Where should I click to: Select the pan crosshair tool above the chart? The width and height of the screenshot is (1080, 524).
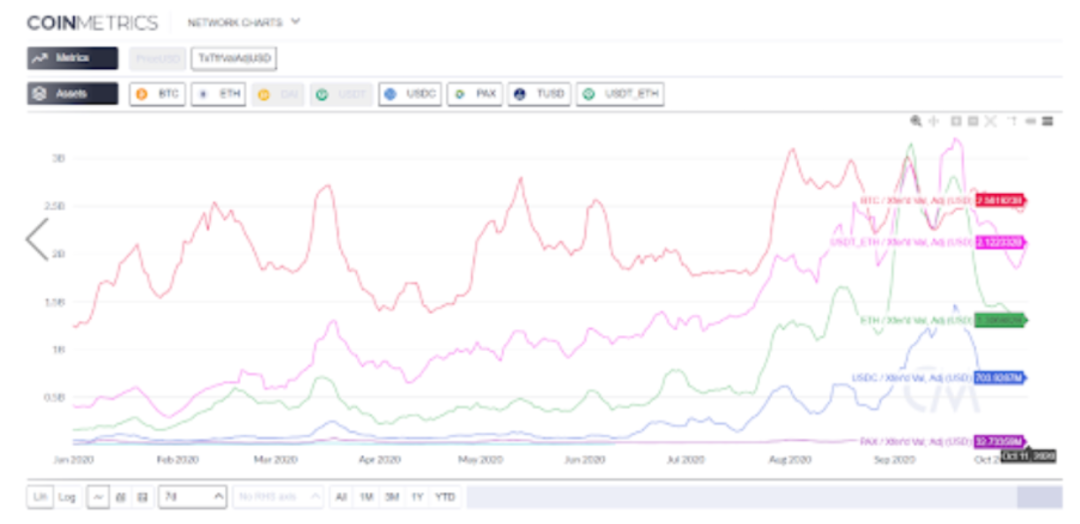[x=932, y=121]
